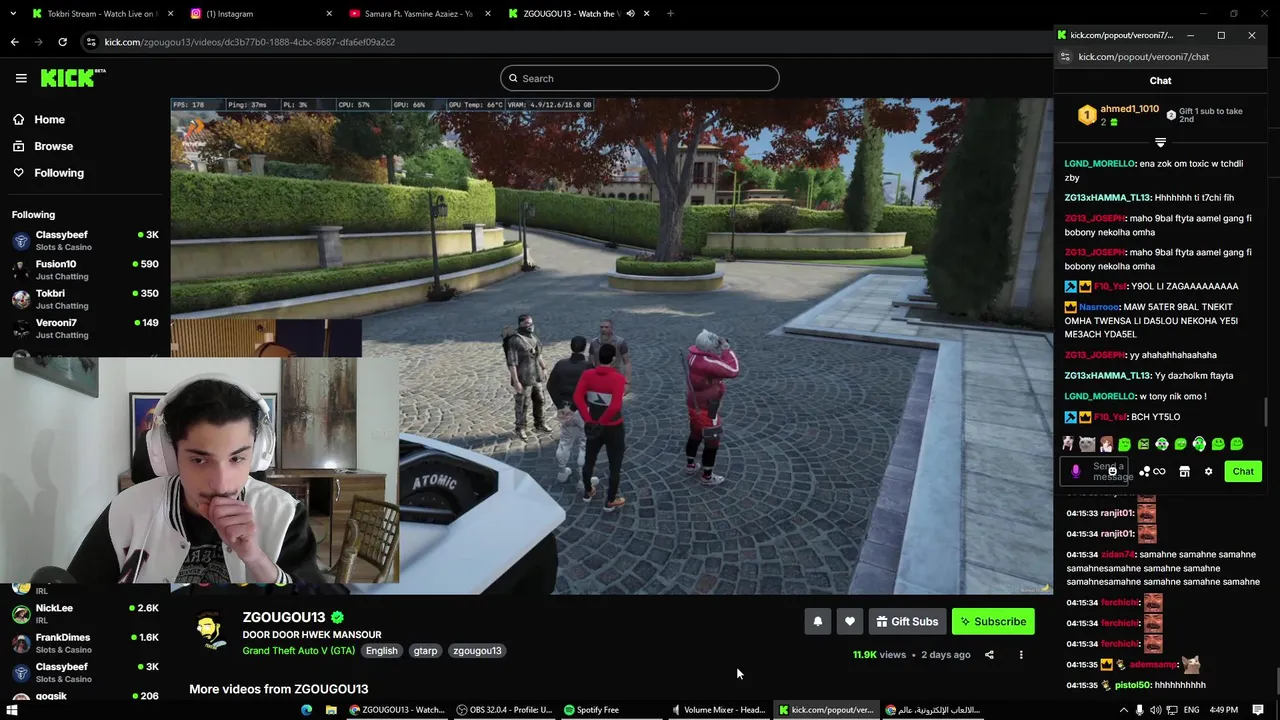This screenshot has width=1280, height=720.
Task: Open Spotify Free from the taskbar
Action: pos(591,710)
